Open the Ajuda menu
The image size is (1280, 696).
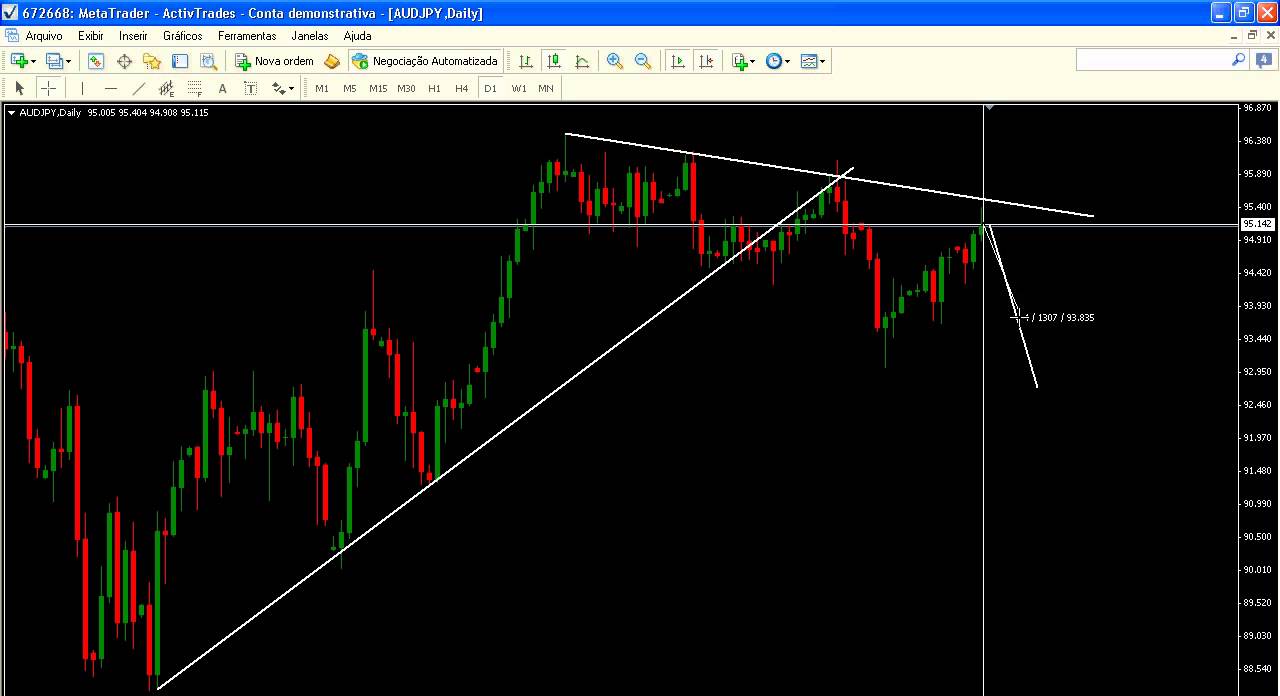click(x=357, y=35)
